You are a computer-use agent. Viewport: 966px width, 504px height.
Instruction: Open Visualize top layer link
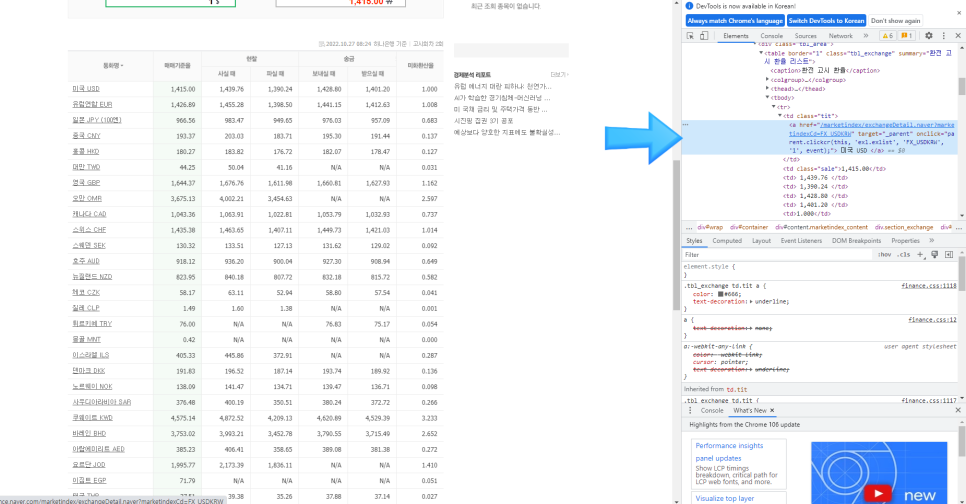[x=724, y=498]
